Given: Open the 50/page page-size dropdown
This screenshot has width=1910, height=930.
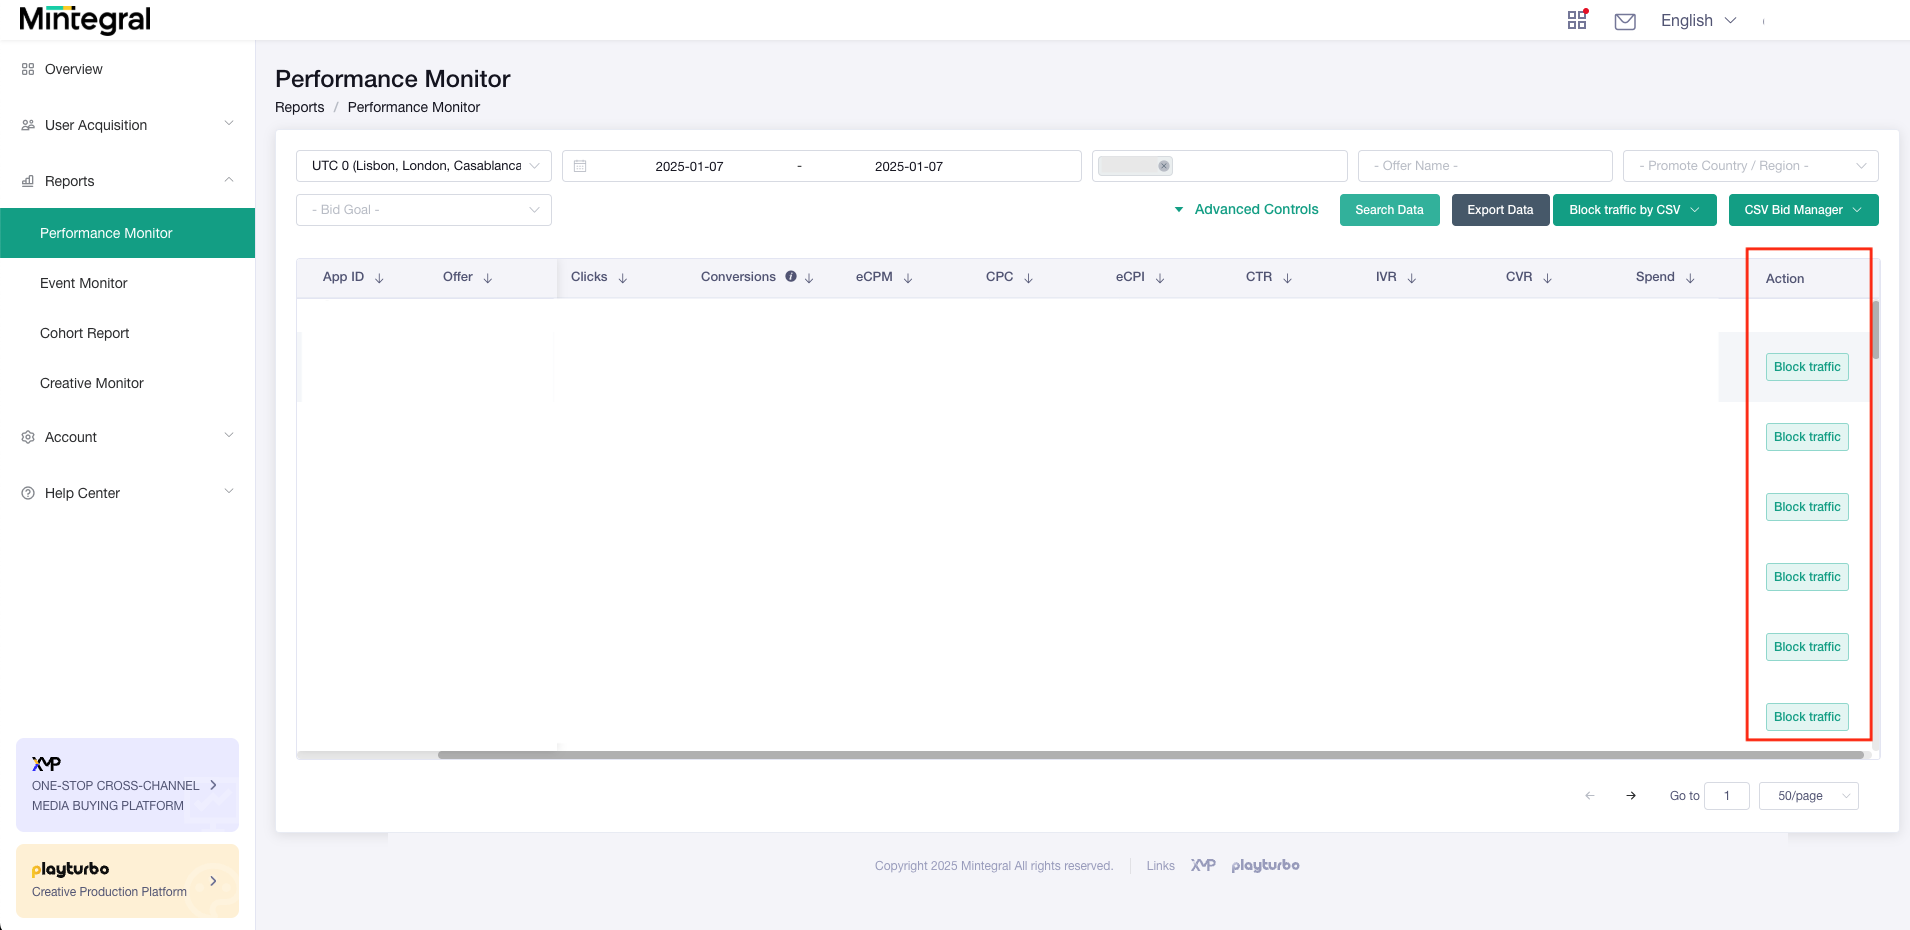Looking at the screenshot, I should (x=1807, y=795).
